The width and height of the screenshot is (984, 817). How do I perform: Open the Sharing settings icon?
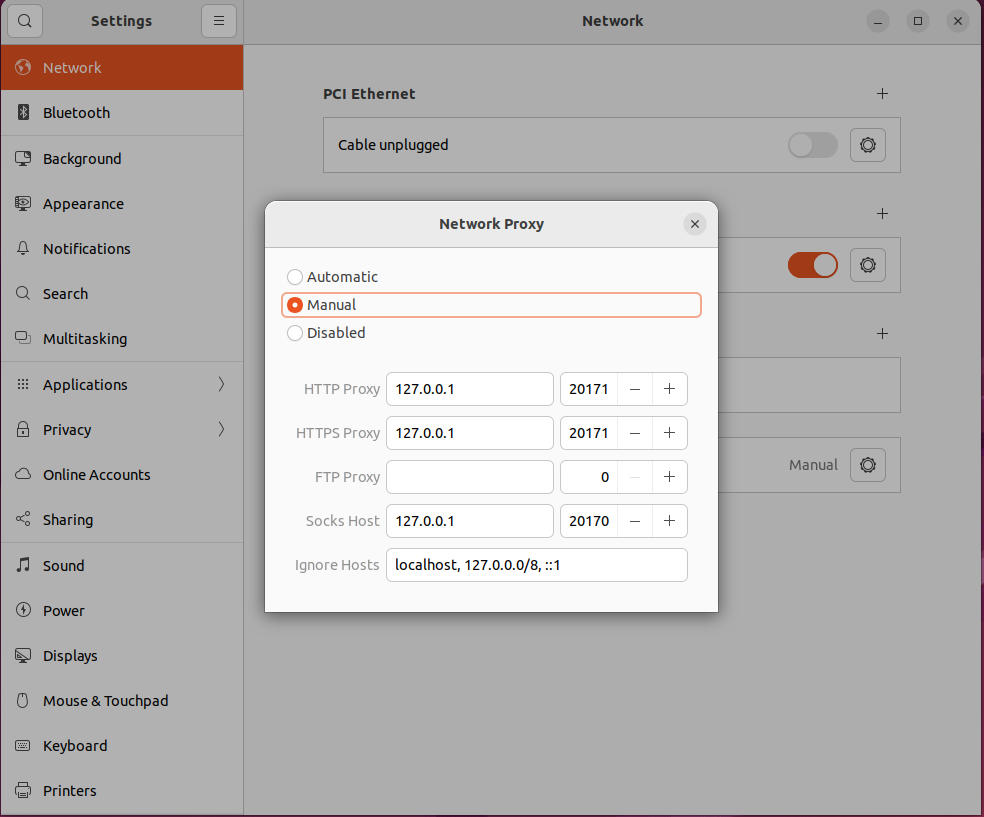pyautogui.click(x=22, y=519)
